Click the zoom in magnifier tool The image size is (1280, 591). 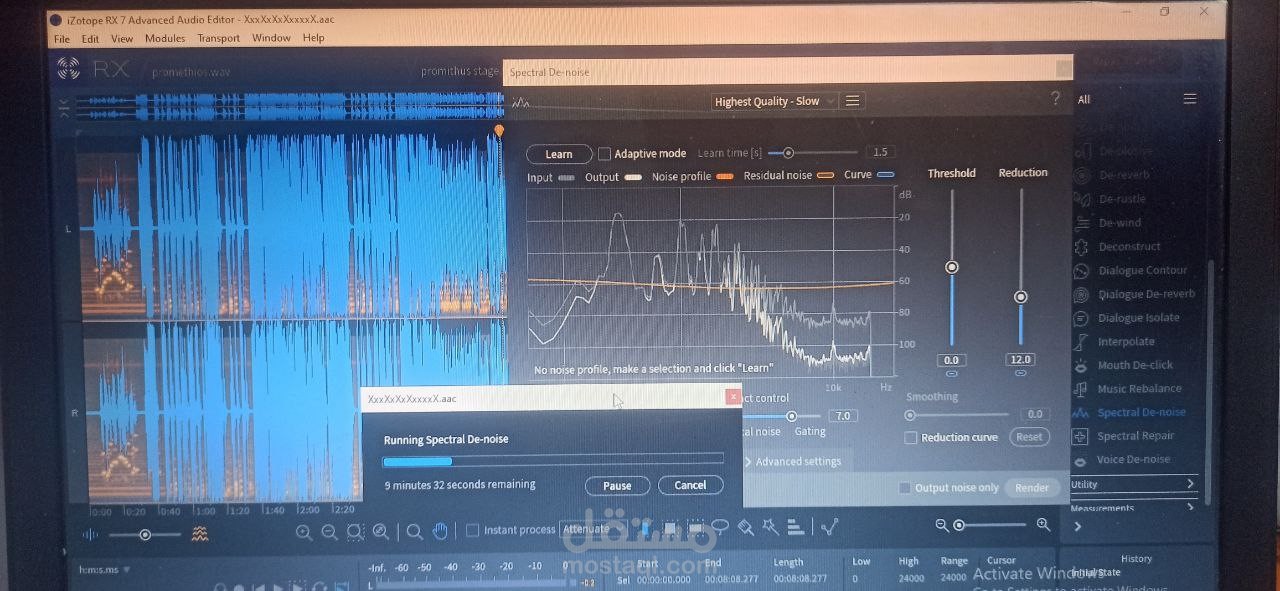[304, 533]
